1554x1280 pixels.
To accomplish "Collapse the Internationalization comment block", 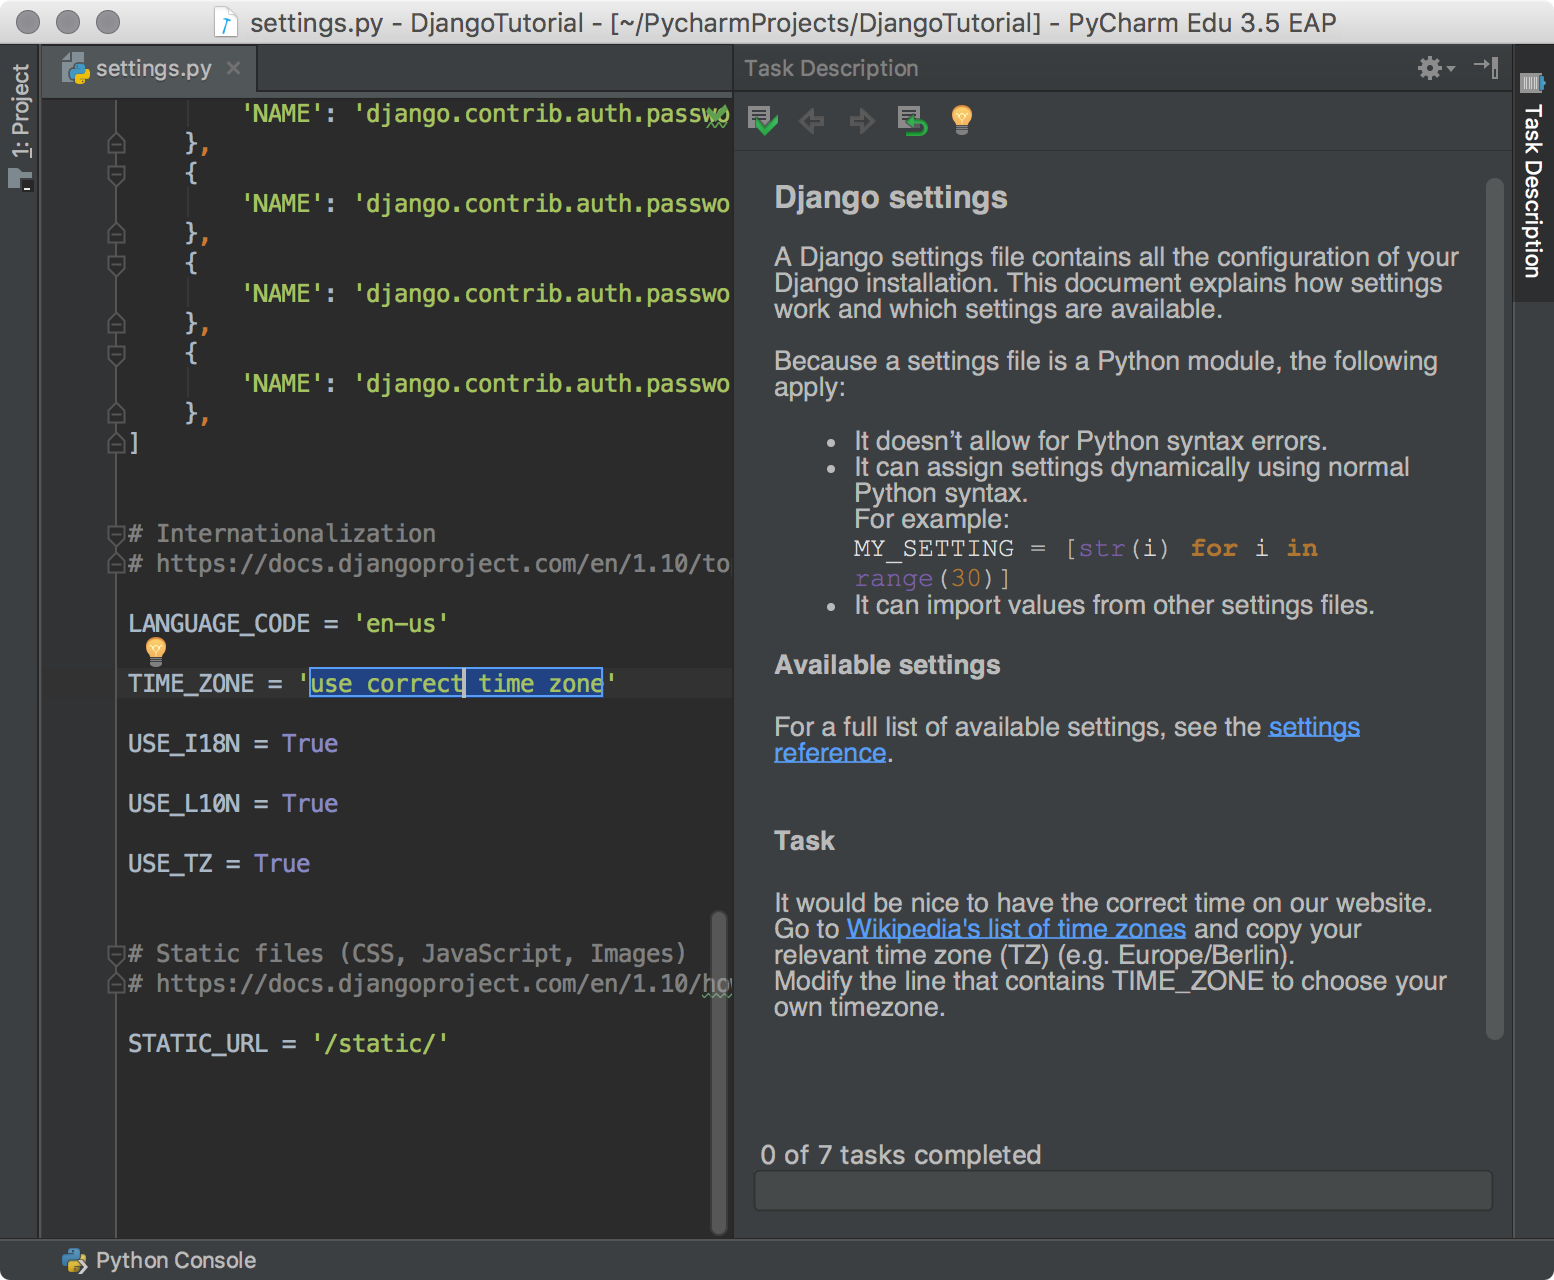I will 116,534.
